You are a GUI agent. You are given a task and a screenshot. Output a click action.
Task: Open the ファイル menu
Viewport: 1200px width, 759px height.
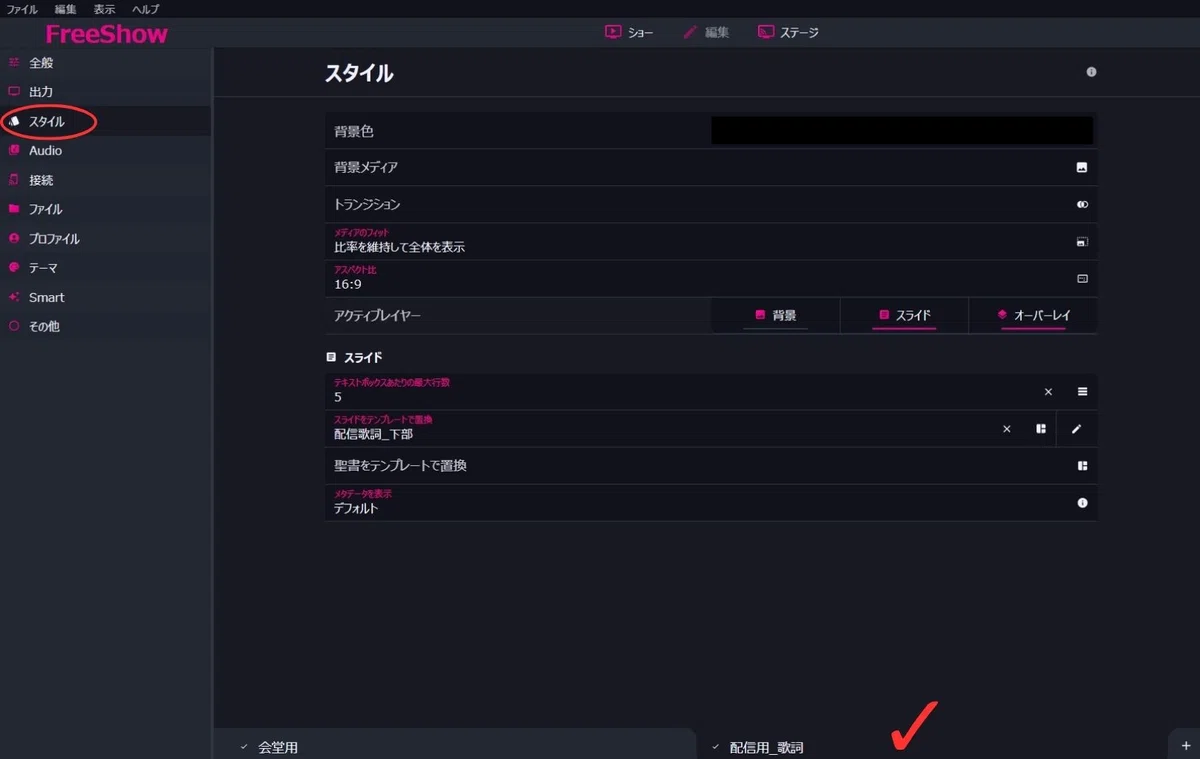[22, 9]
